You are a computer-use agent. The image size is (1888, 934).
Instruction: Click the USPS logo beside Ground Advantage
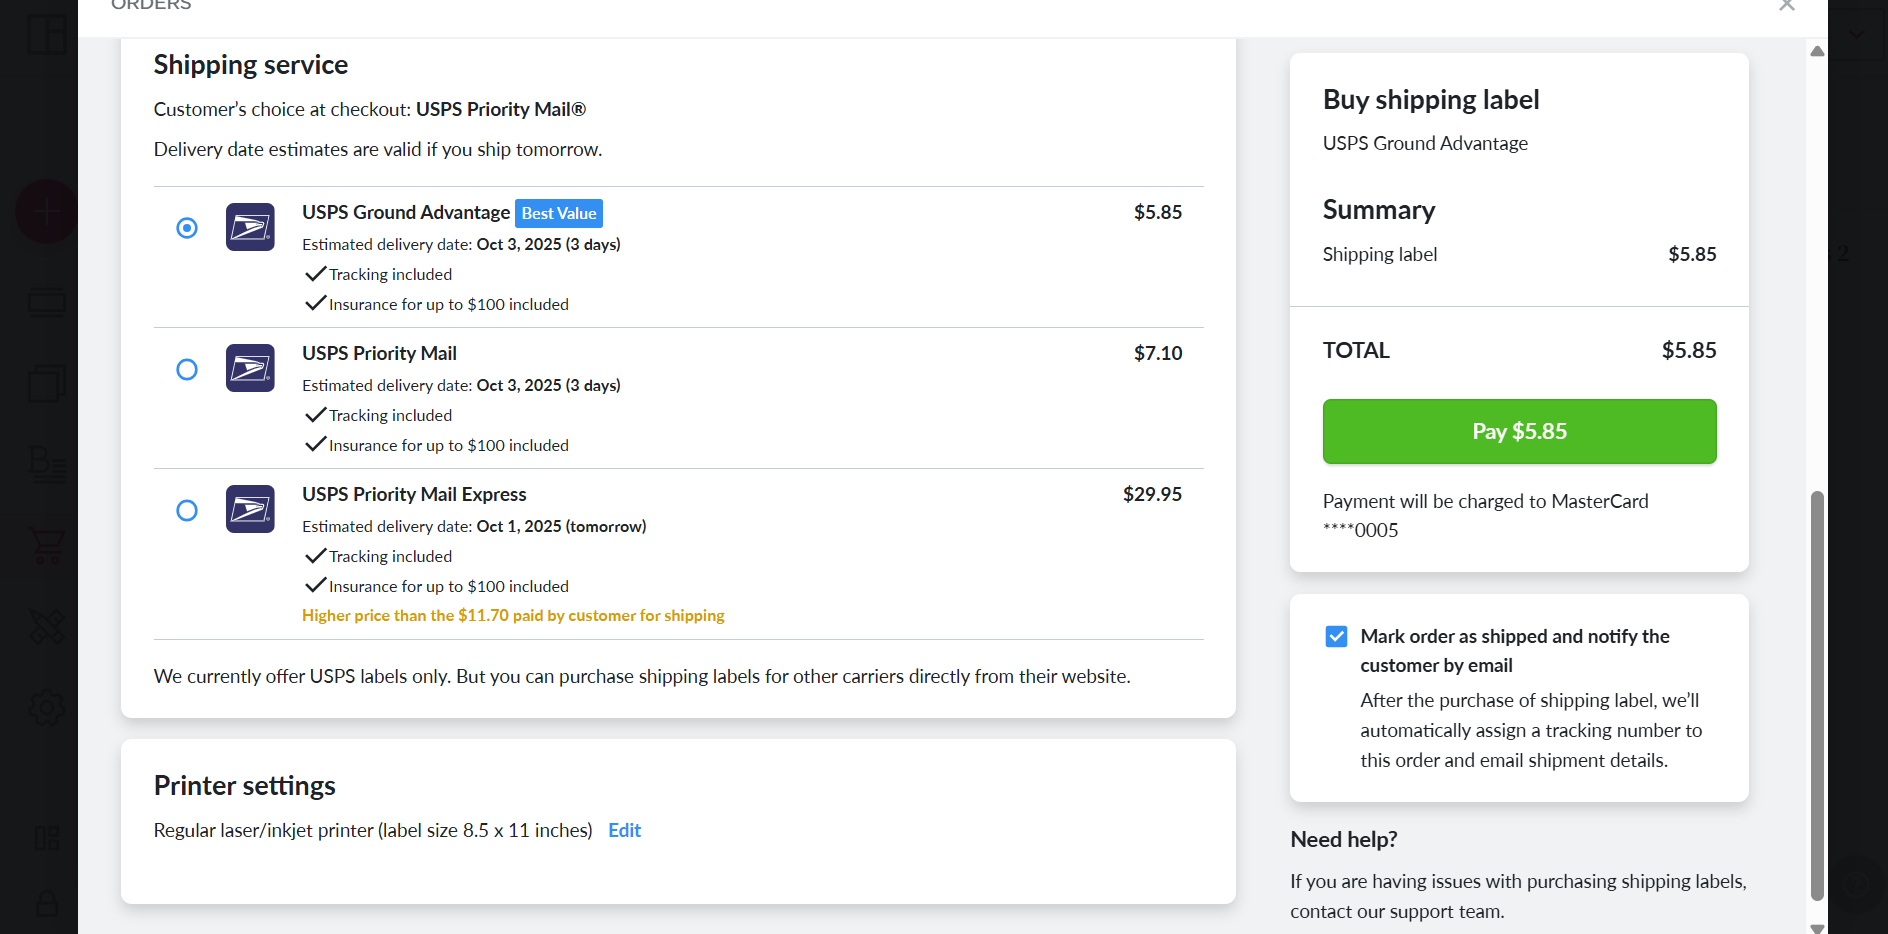click(250, 227)
